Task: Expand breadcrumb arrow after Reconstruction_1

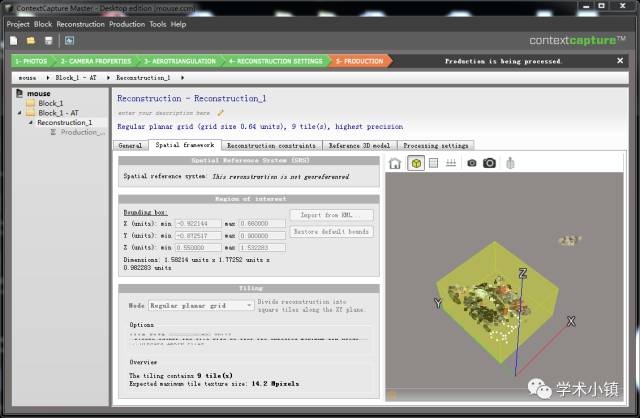Action: (182, 78)
